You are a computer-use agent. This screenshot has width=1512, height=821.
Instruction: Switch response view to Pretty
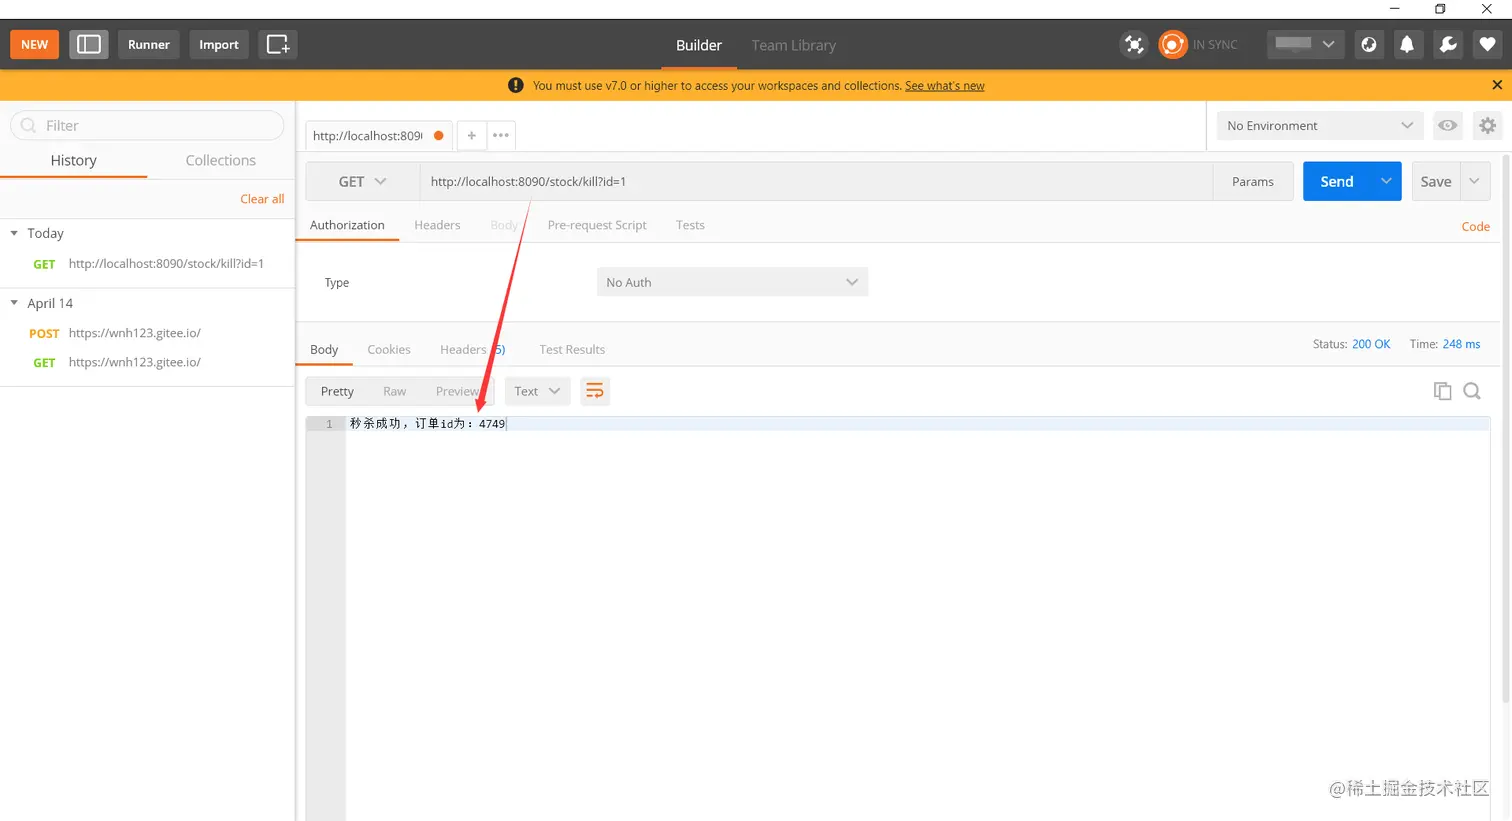[x=337, y=391]
